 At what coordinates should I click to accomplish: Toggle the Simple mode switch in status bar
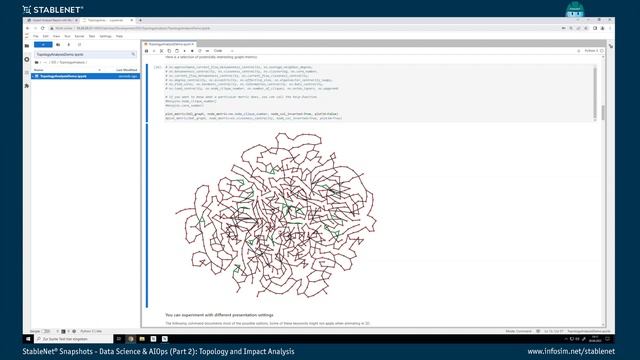tap(47, 331)
